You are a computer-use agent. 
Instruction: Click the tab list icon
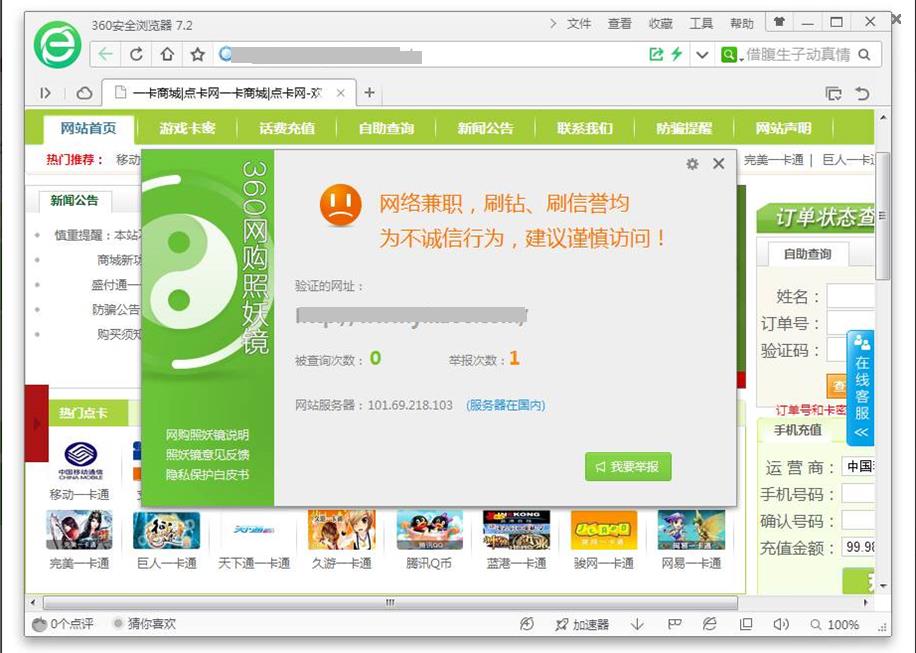833,93
